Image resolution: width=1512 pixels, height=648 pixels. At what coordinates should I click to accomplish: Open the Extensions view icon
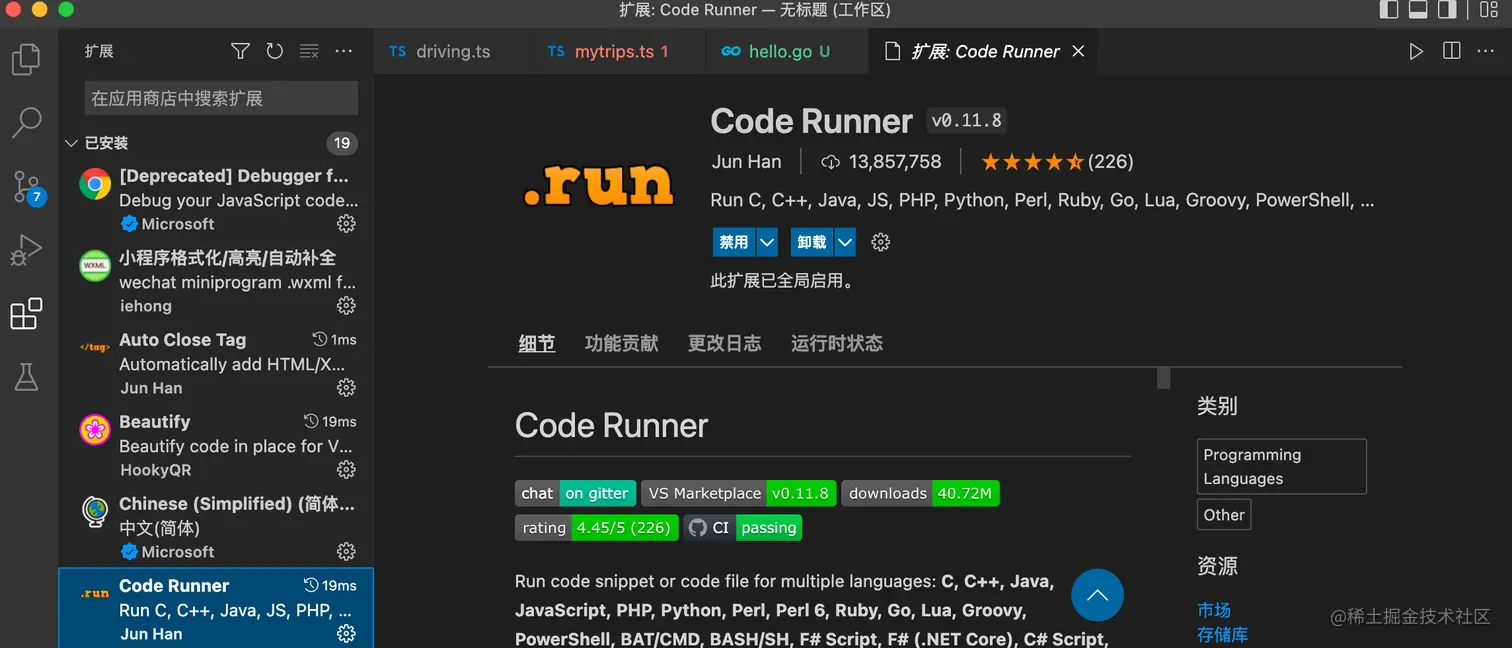click(26, 314)
